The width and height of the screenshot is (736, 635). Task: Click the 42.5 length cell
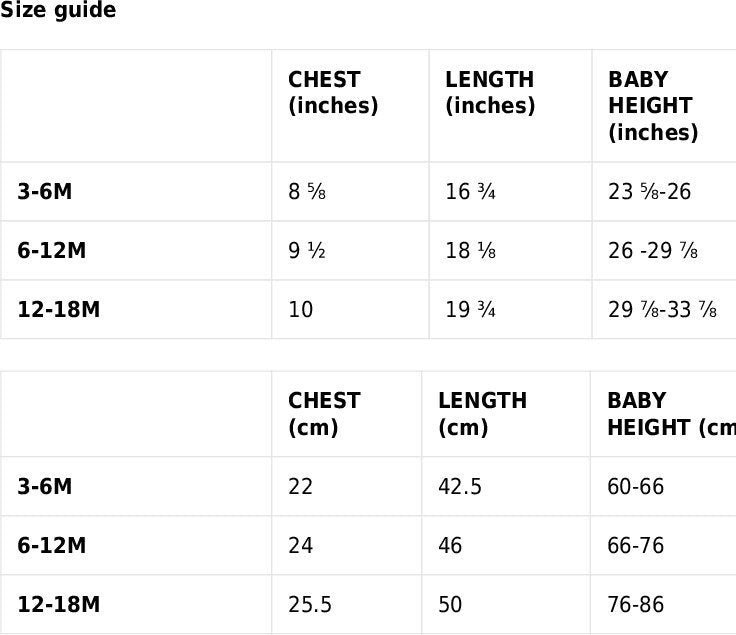(460, 487)
